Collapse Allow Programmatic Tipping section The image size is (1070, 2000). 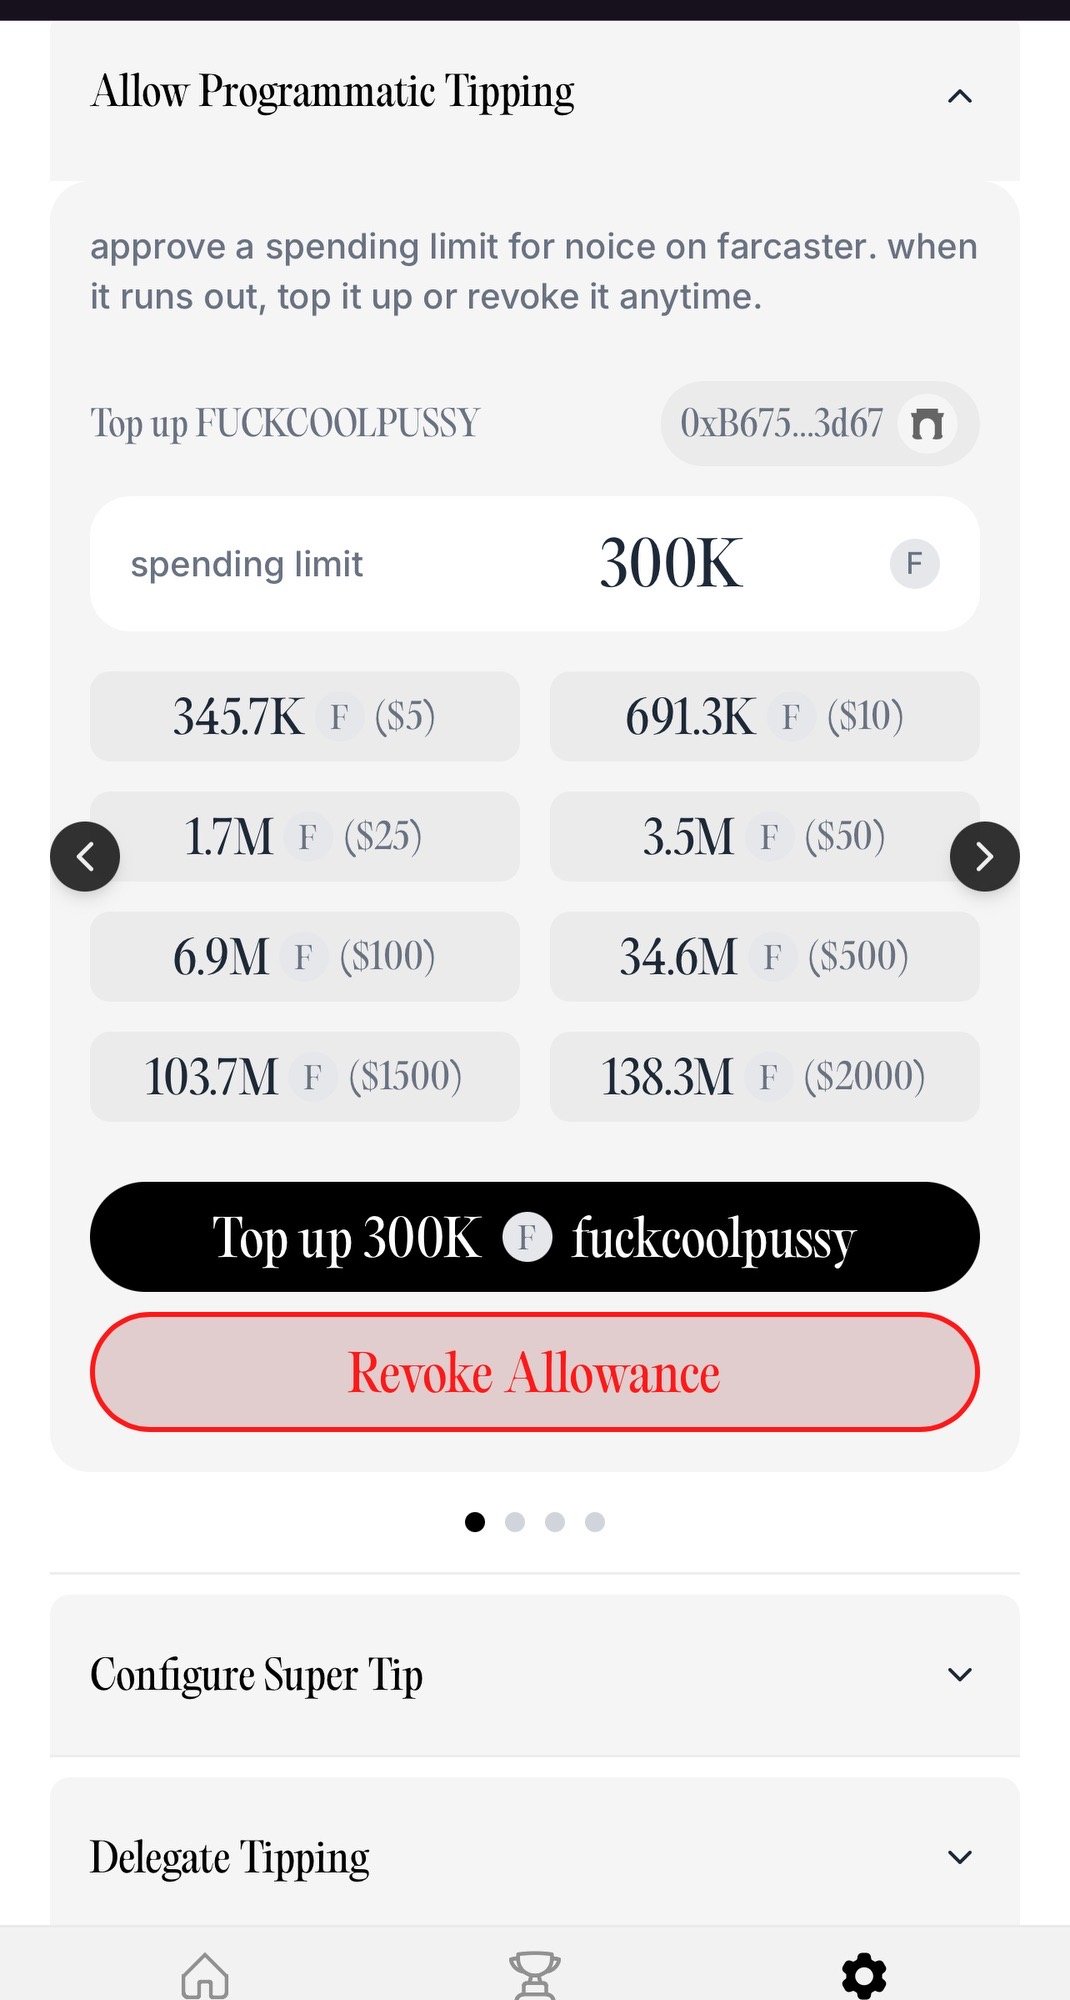(x=959, y=96)
